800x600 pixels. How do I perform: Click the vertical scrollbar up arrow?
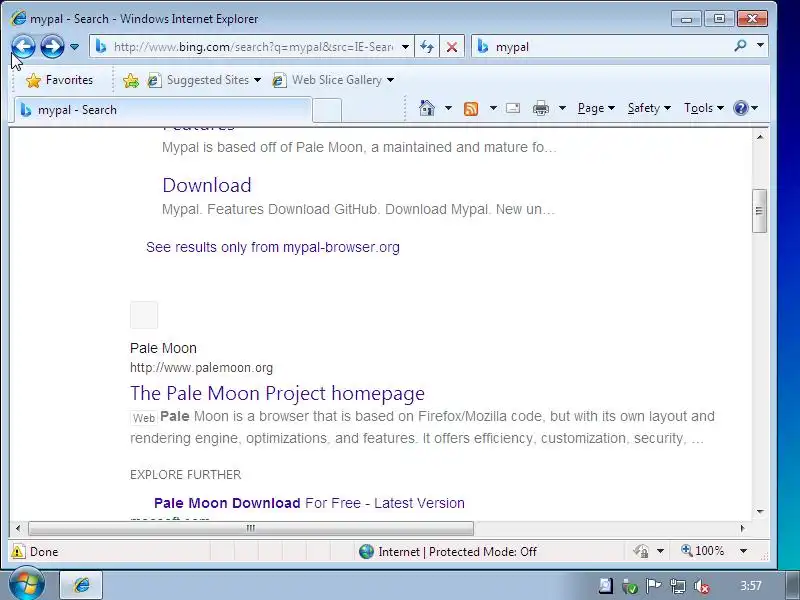[x=760, y=137]
